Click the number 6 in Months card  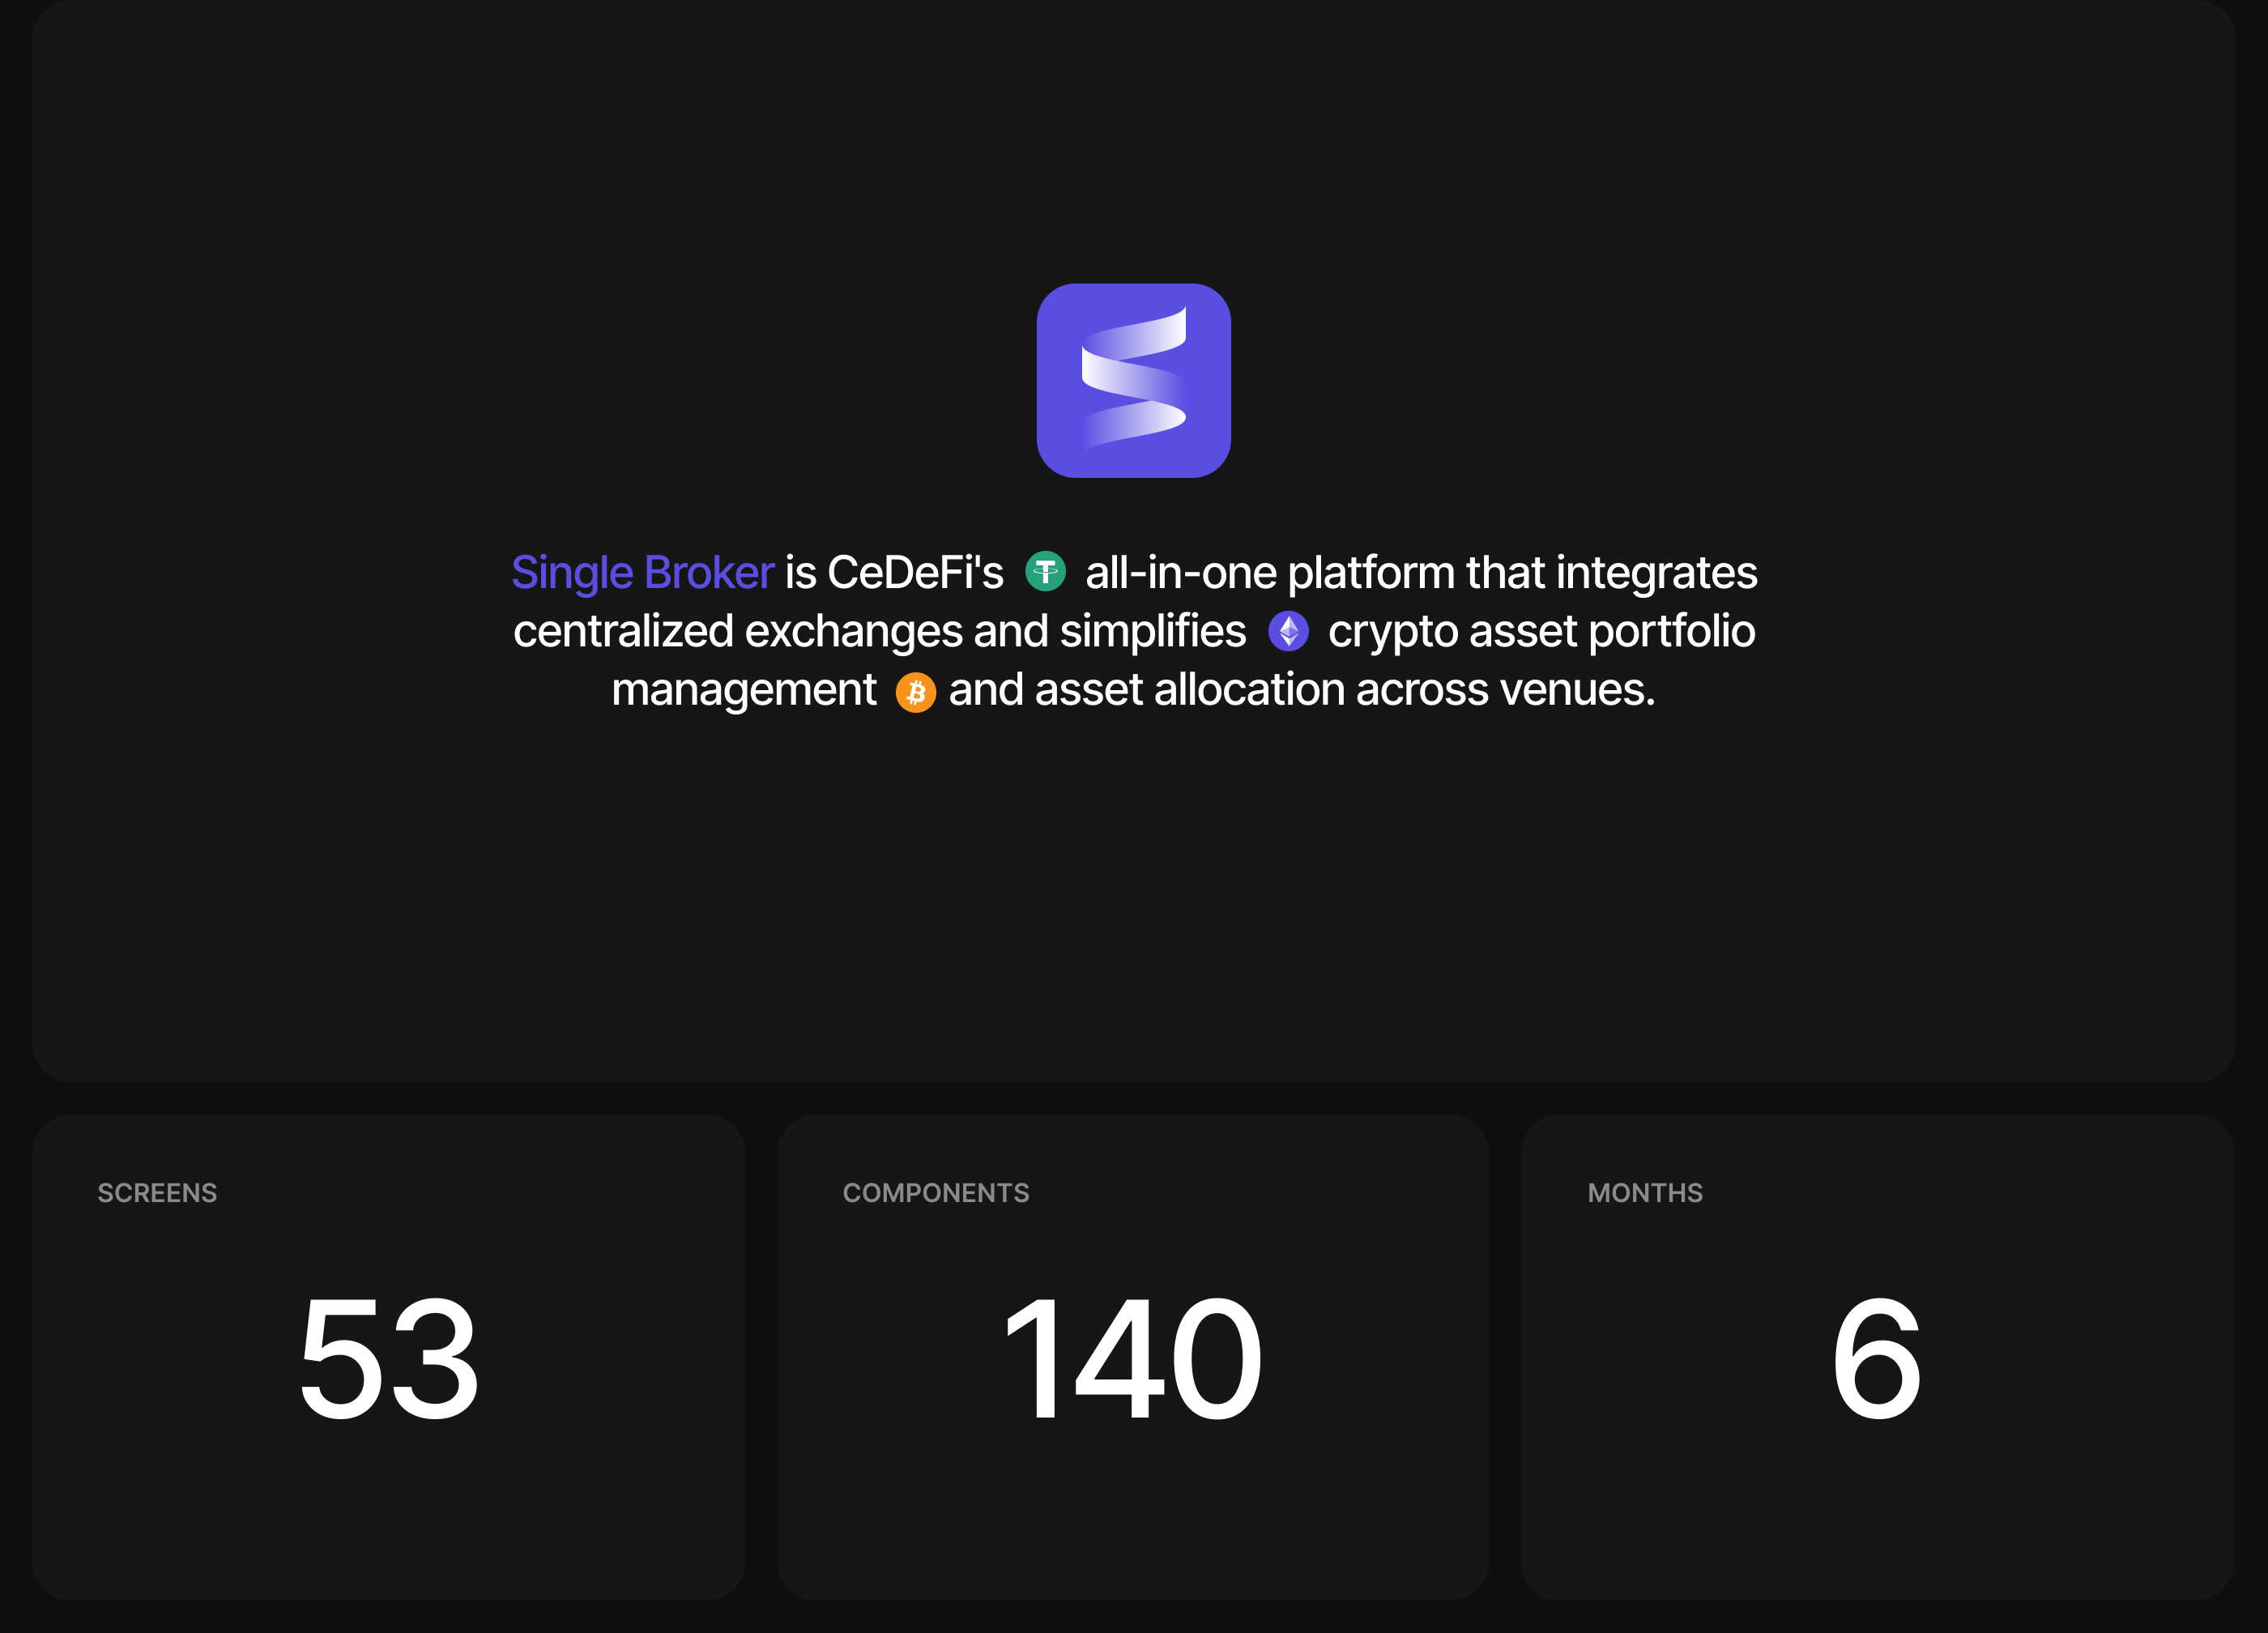click(x=1876, y=1357)
